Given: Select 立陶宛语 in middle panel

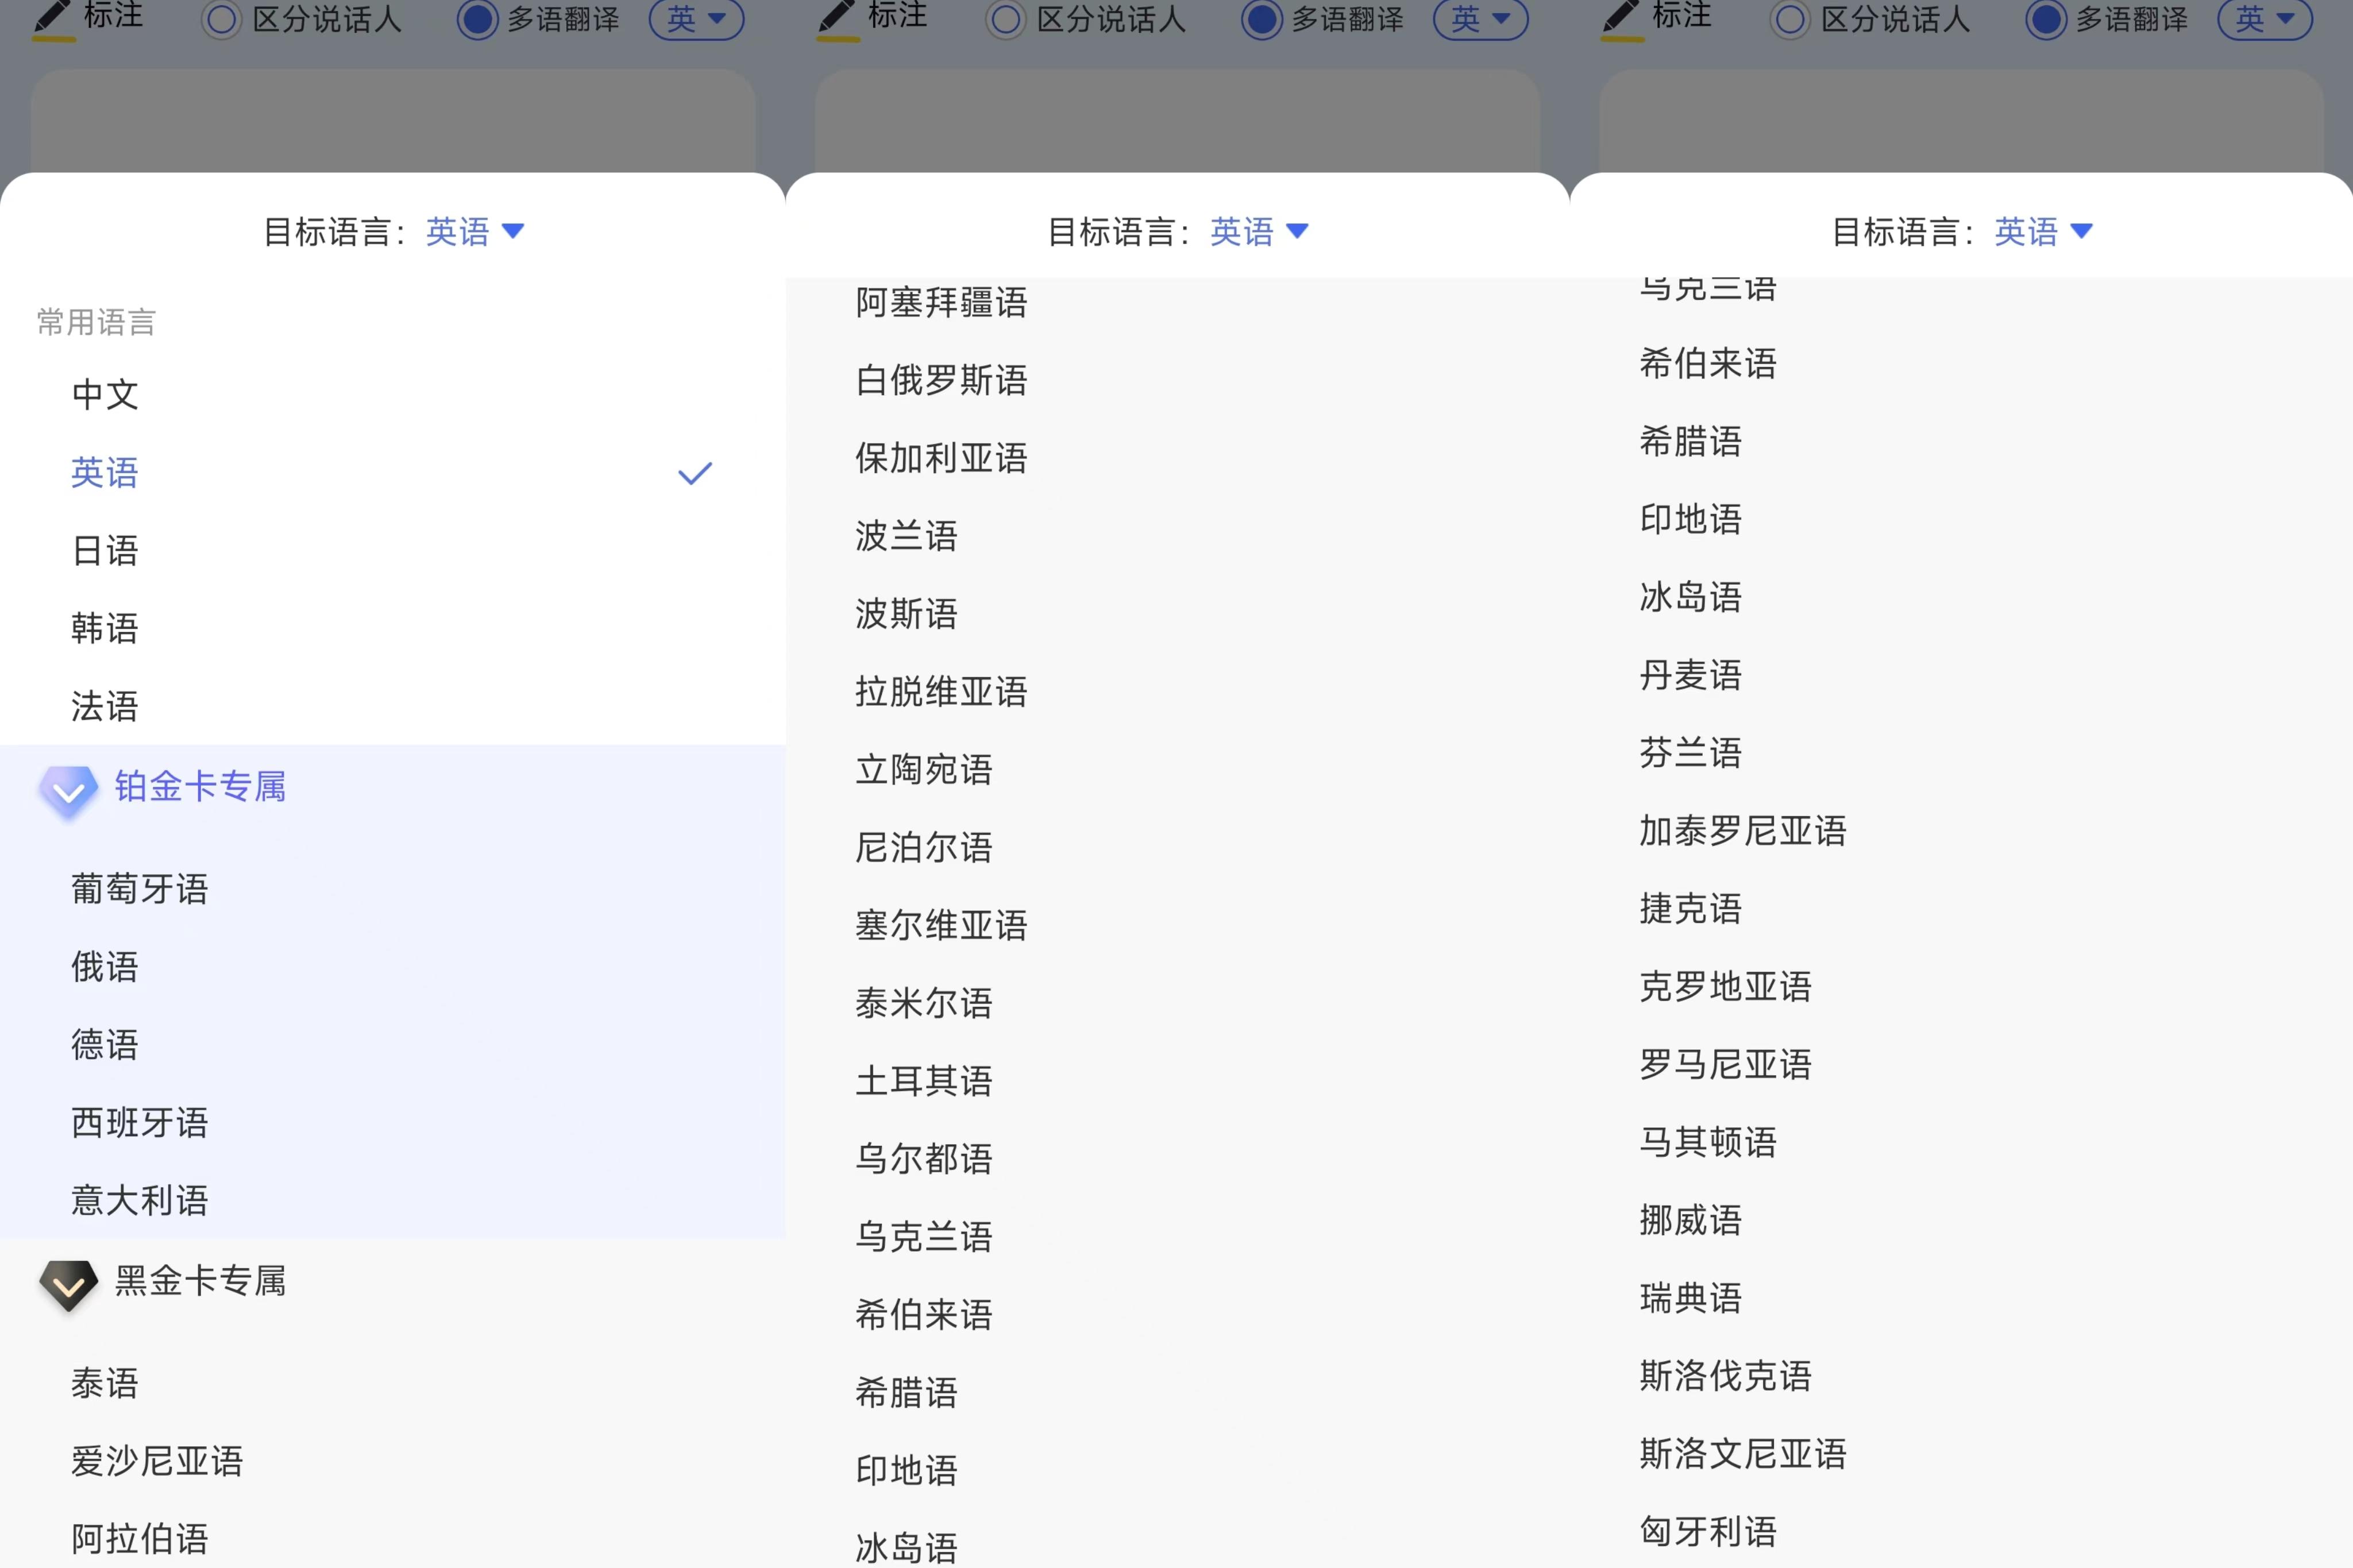Looking at the screenshot, I should pyautogui.click(x=924, y=769).
